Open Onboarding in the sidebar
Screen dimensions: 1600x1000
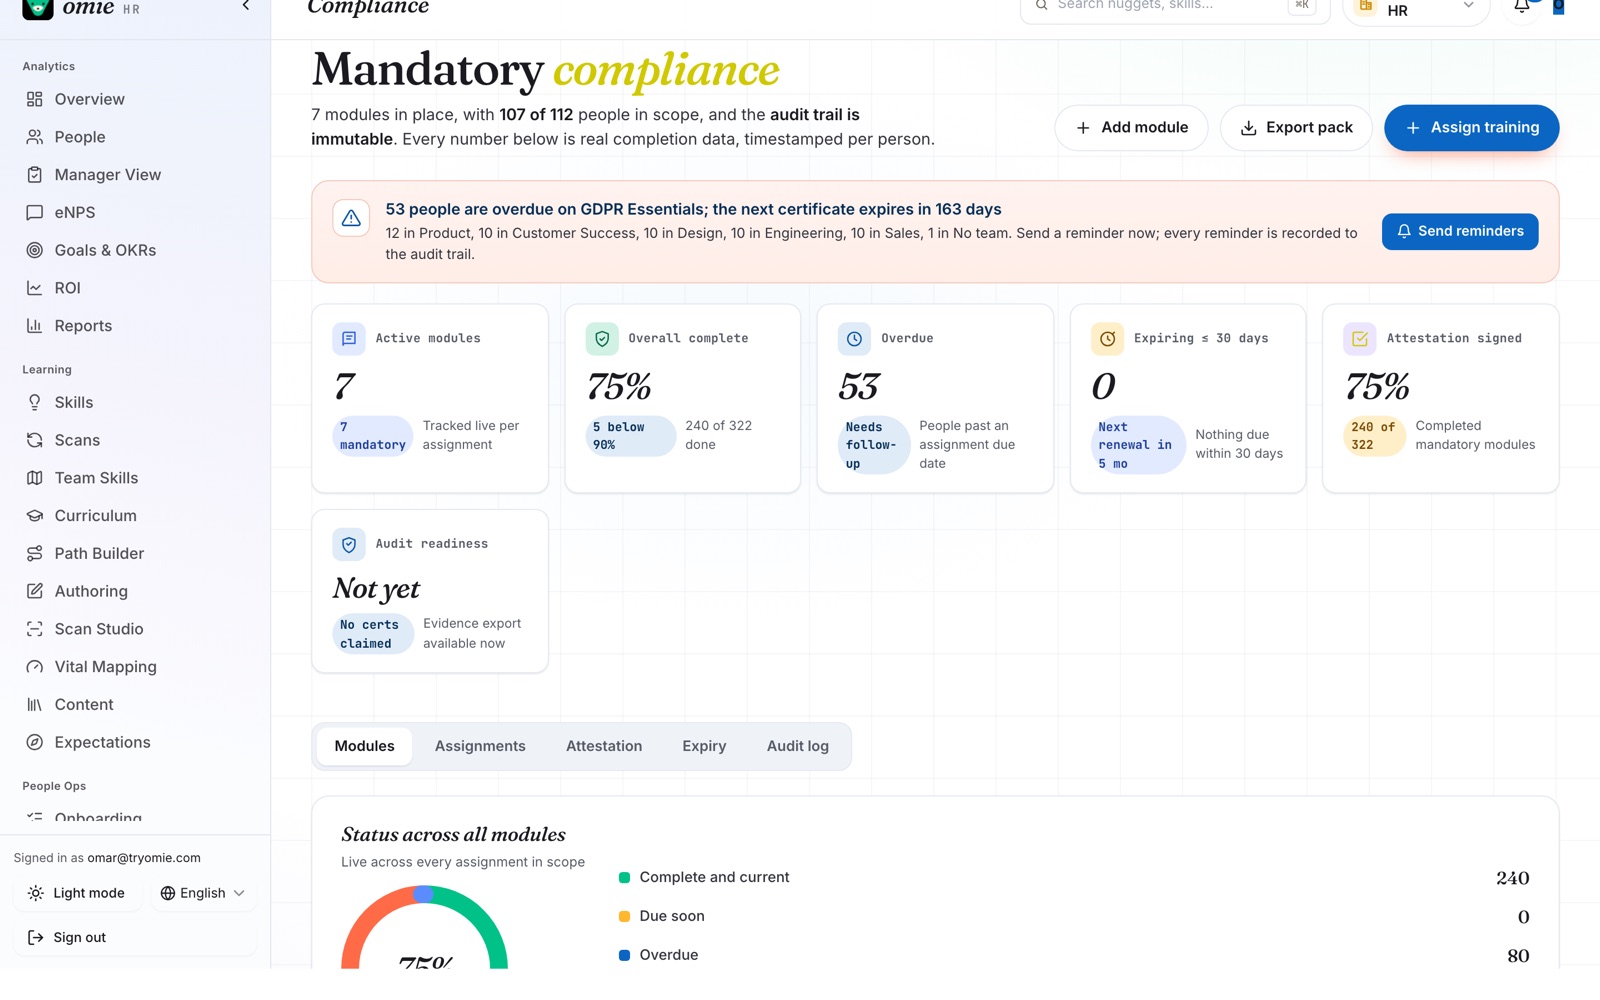[135, 817]
